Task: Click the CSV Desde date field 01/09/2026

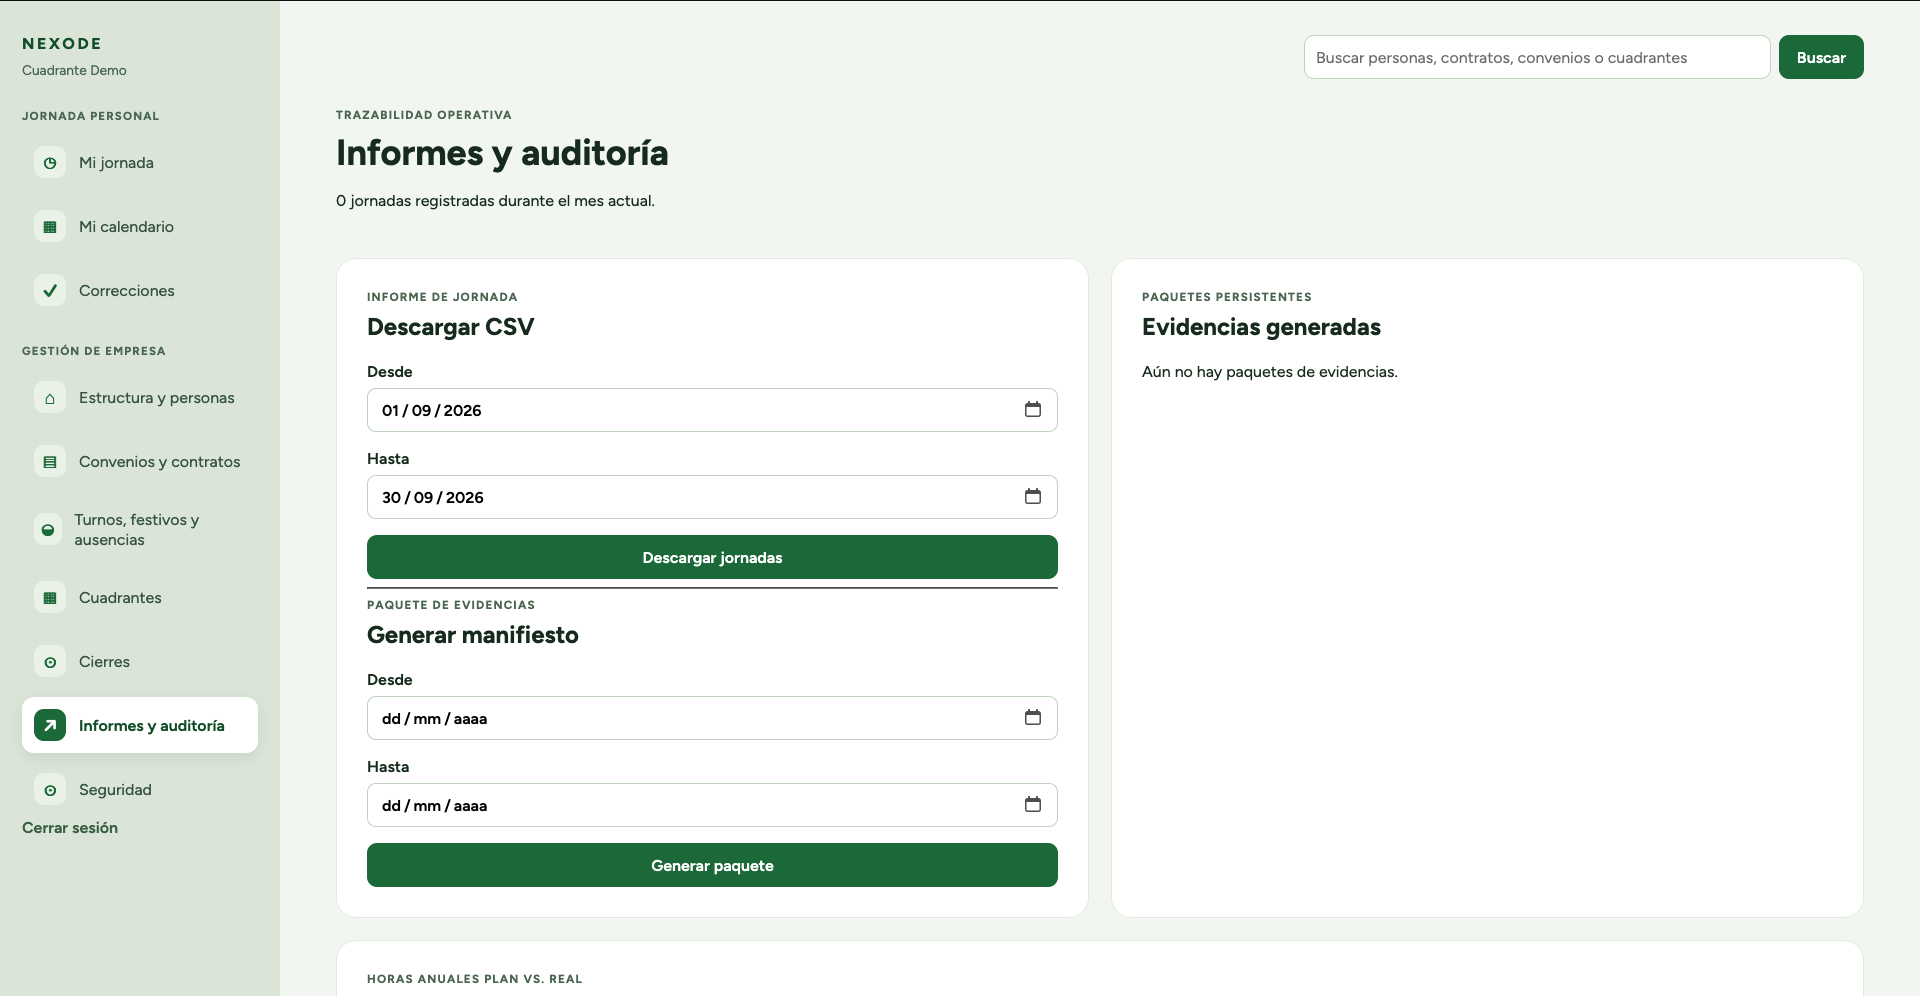Action: pyautogui.click(x=712, y=410)
